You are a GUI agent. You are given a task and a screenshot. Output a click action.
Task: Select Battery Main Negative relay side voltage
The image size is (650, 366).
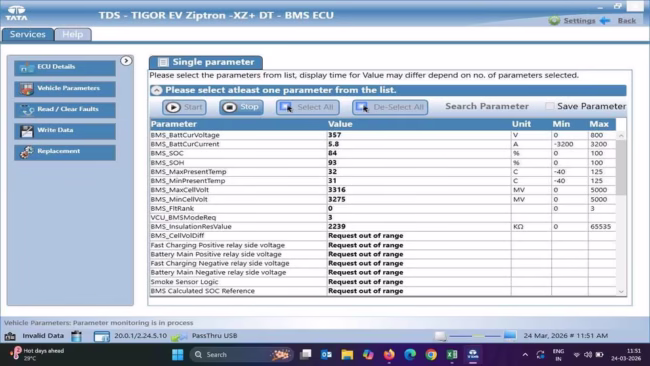point(383,272)
